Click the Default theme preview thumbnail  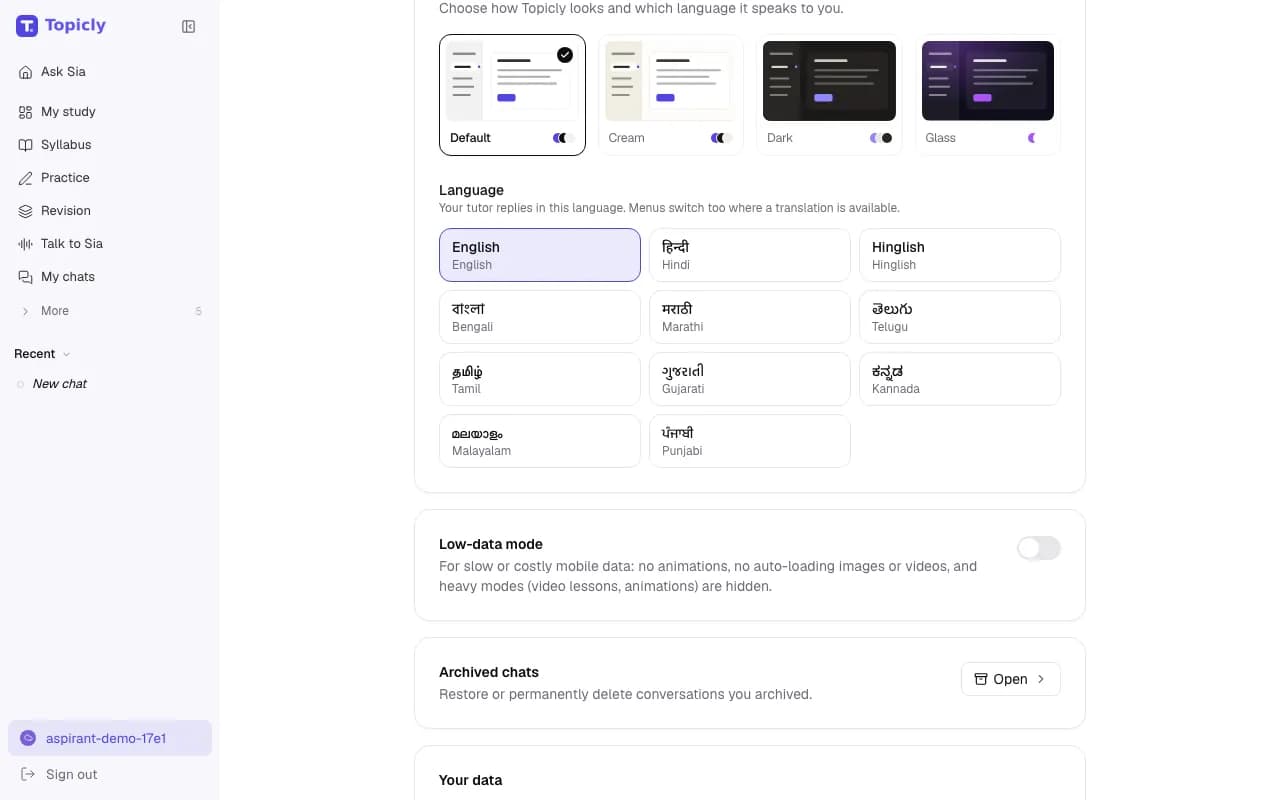pyautogui.click(x=512, y=81)
